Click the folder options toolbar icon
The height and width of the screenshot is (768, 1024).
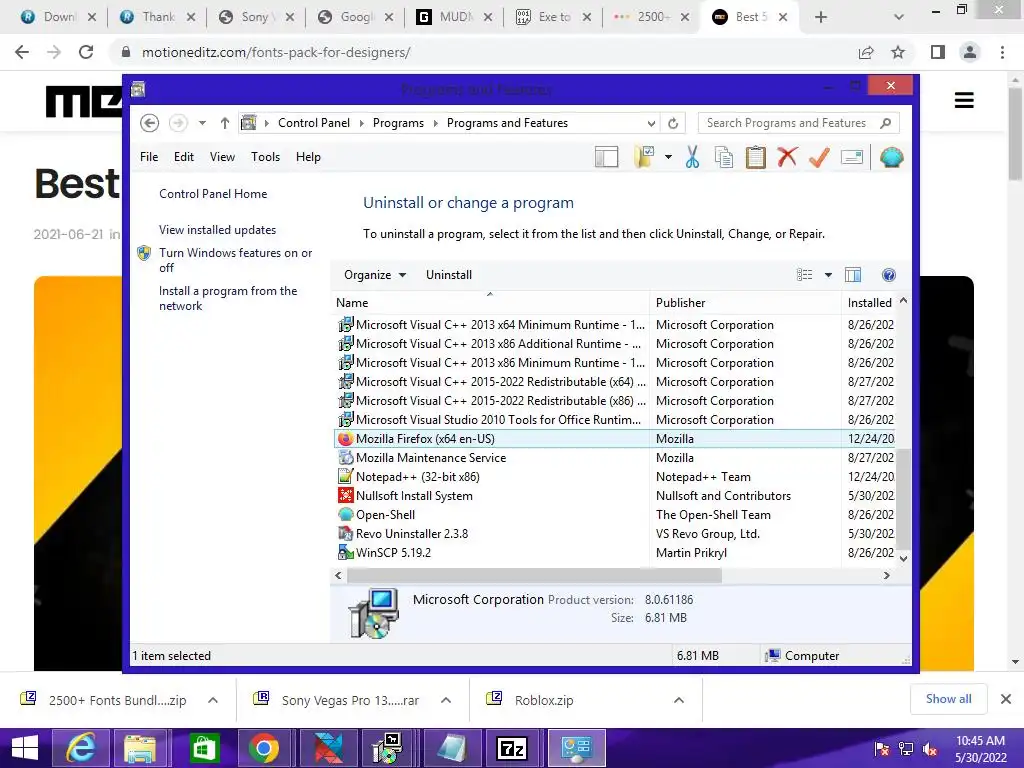[644, 157]
